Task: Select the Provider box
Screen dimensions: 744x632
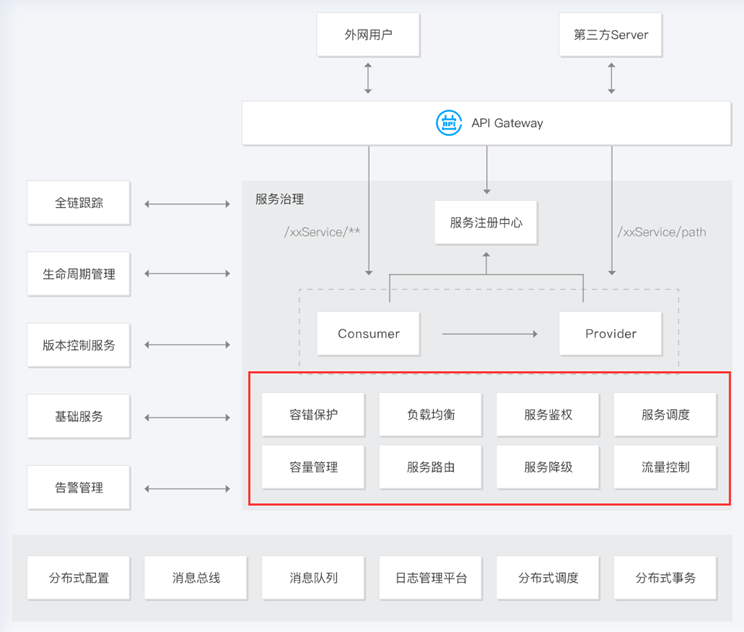Action: [x=610, y=334]
